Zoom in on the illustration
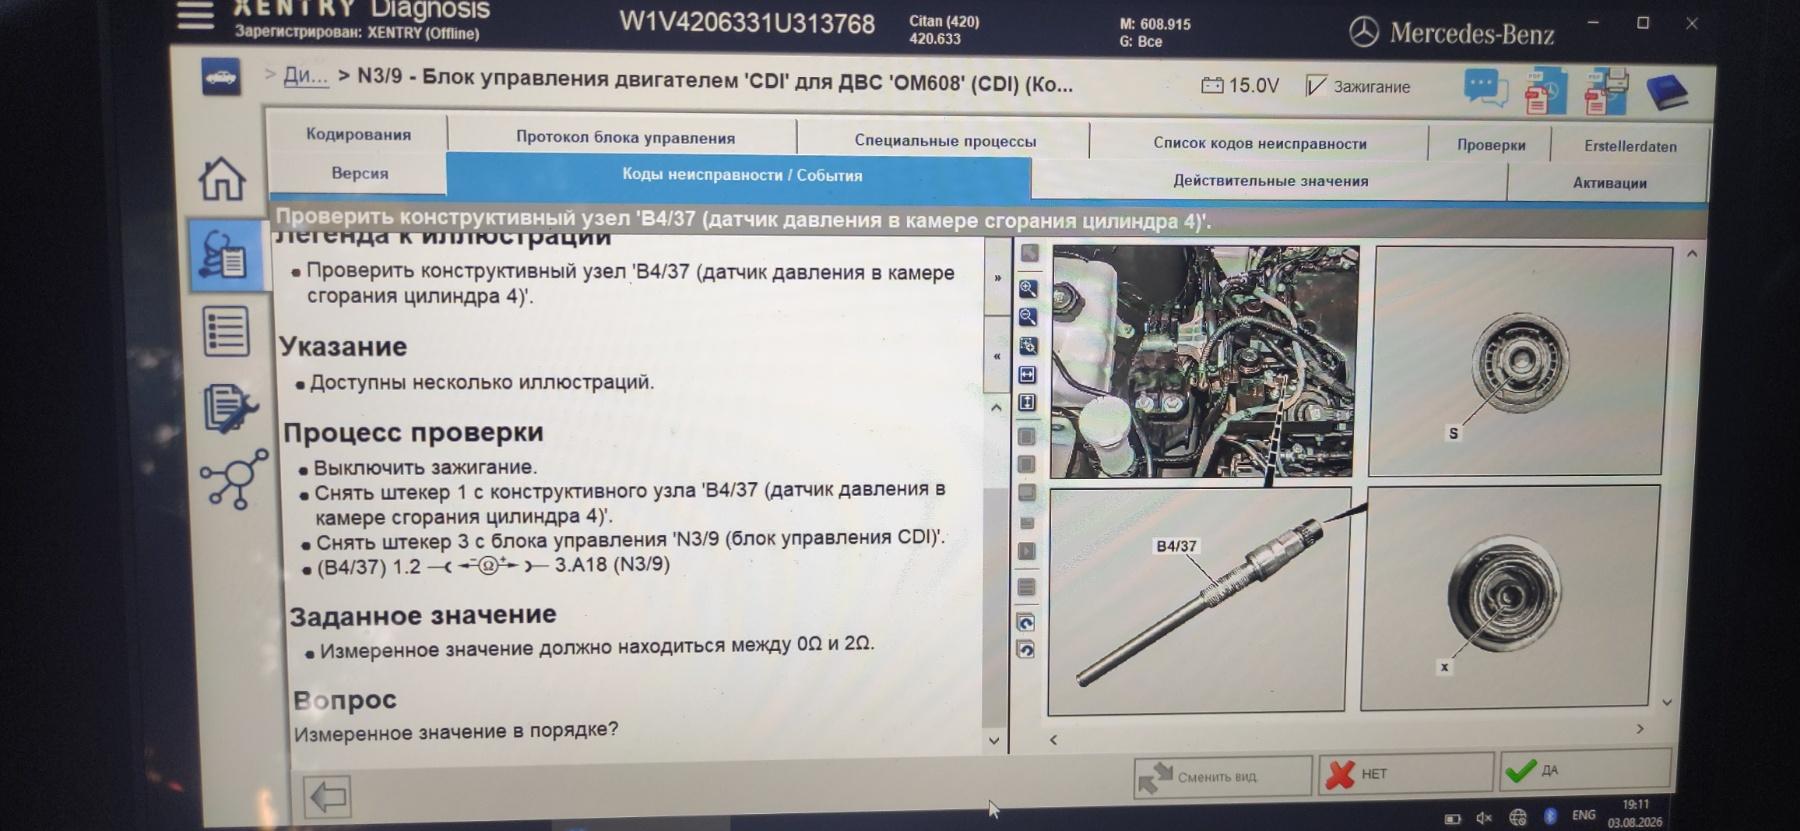The image size is (1800, 831). tap(1027, 289)
